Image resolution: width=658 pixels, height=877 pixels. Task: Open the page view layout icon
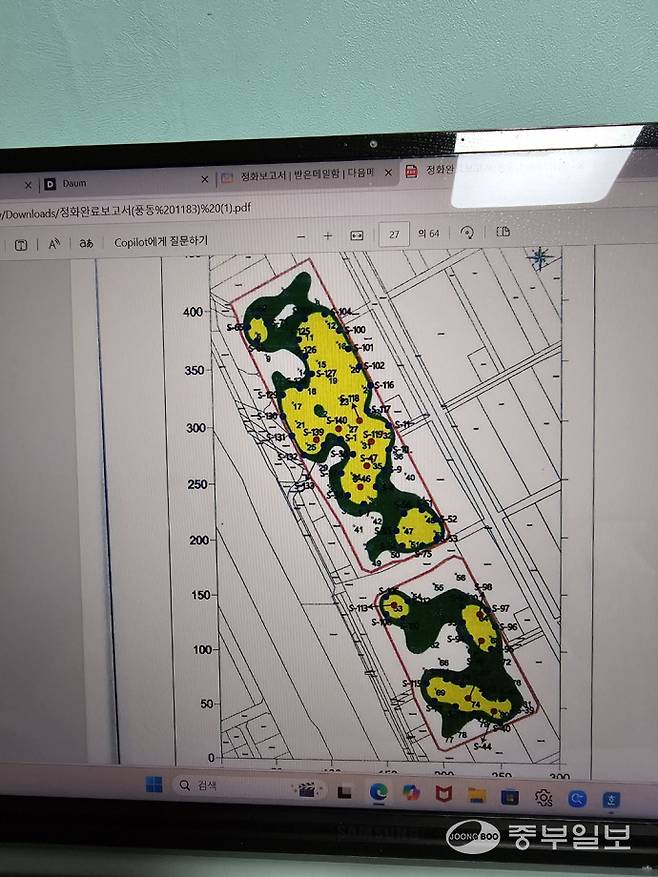click(503, 231)
